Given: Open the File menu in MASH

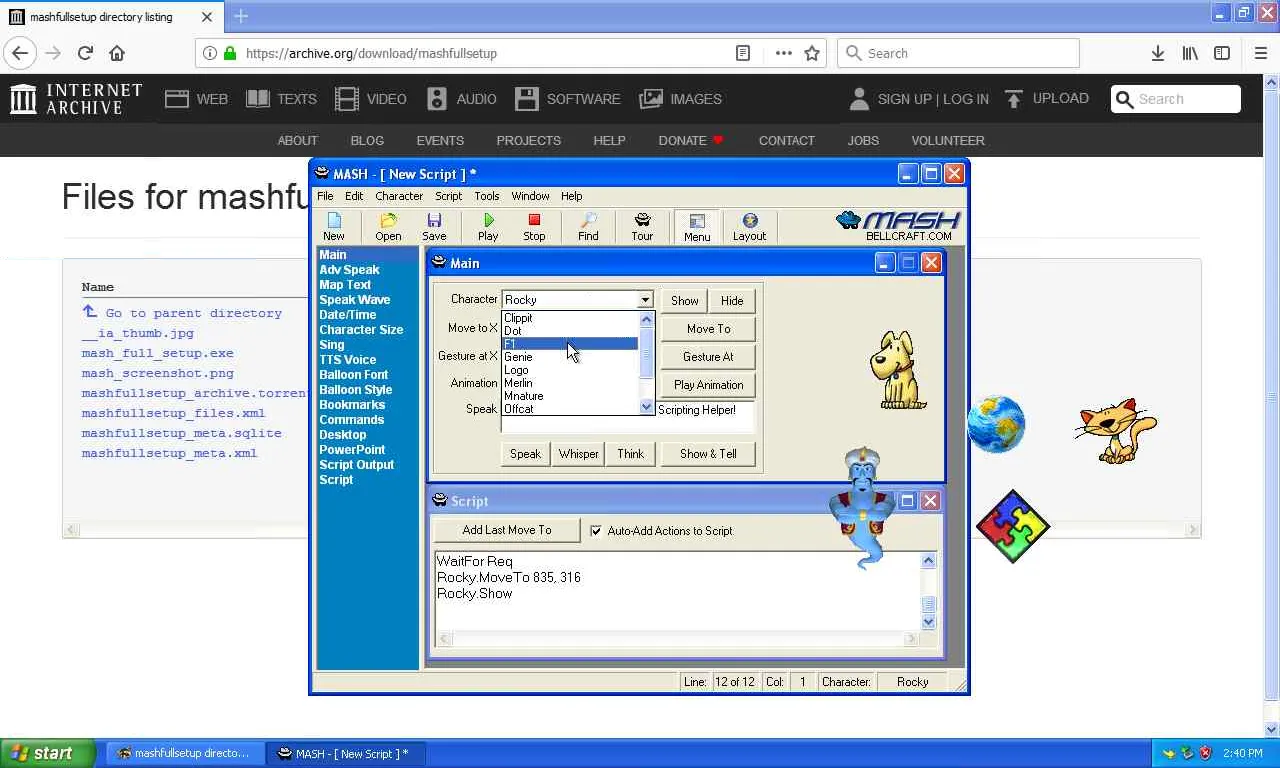Looking at the screenshot, I should tap(325, 196).
